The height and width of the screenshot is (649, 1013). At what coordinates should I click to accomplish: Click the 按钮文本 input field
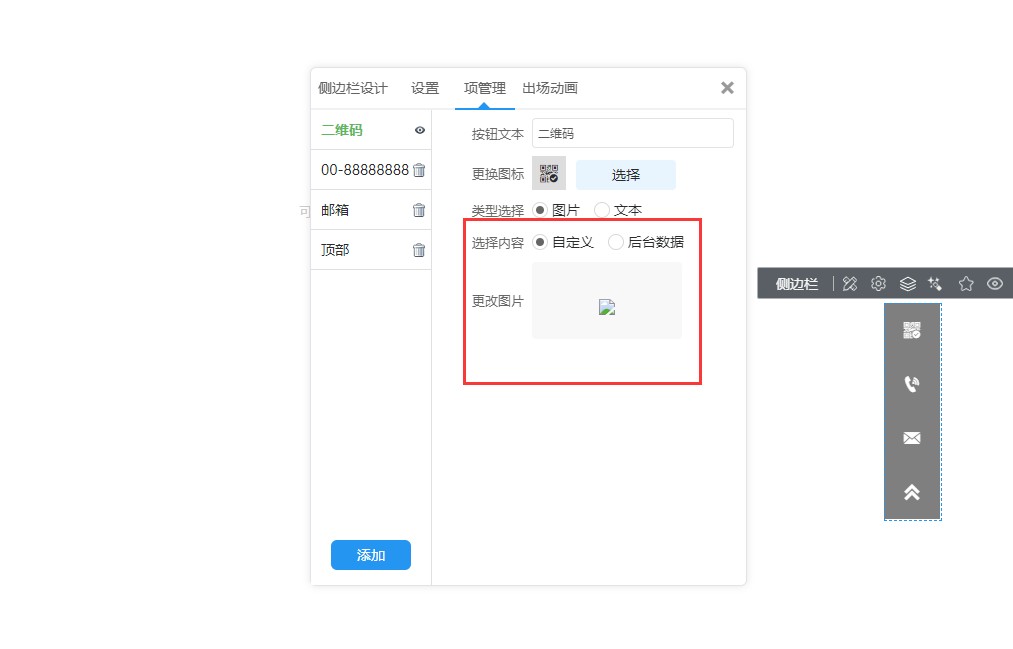[632, 133]
